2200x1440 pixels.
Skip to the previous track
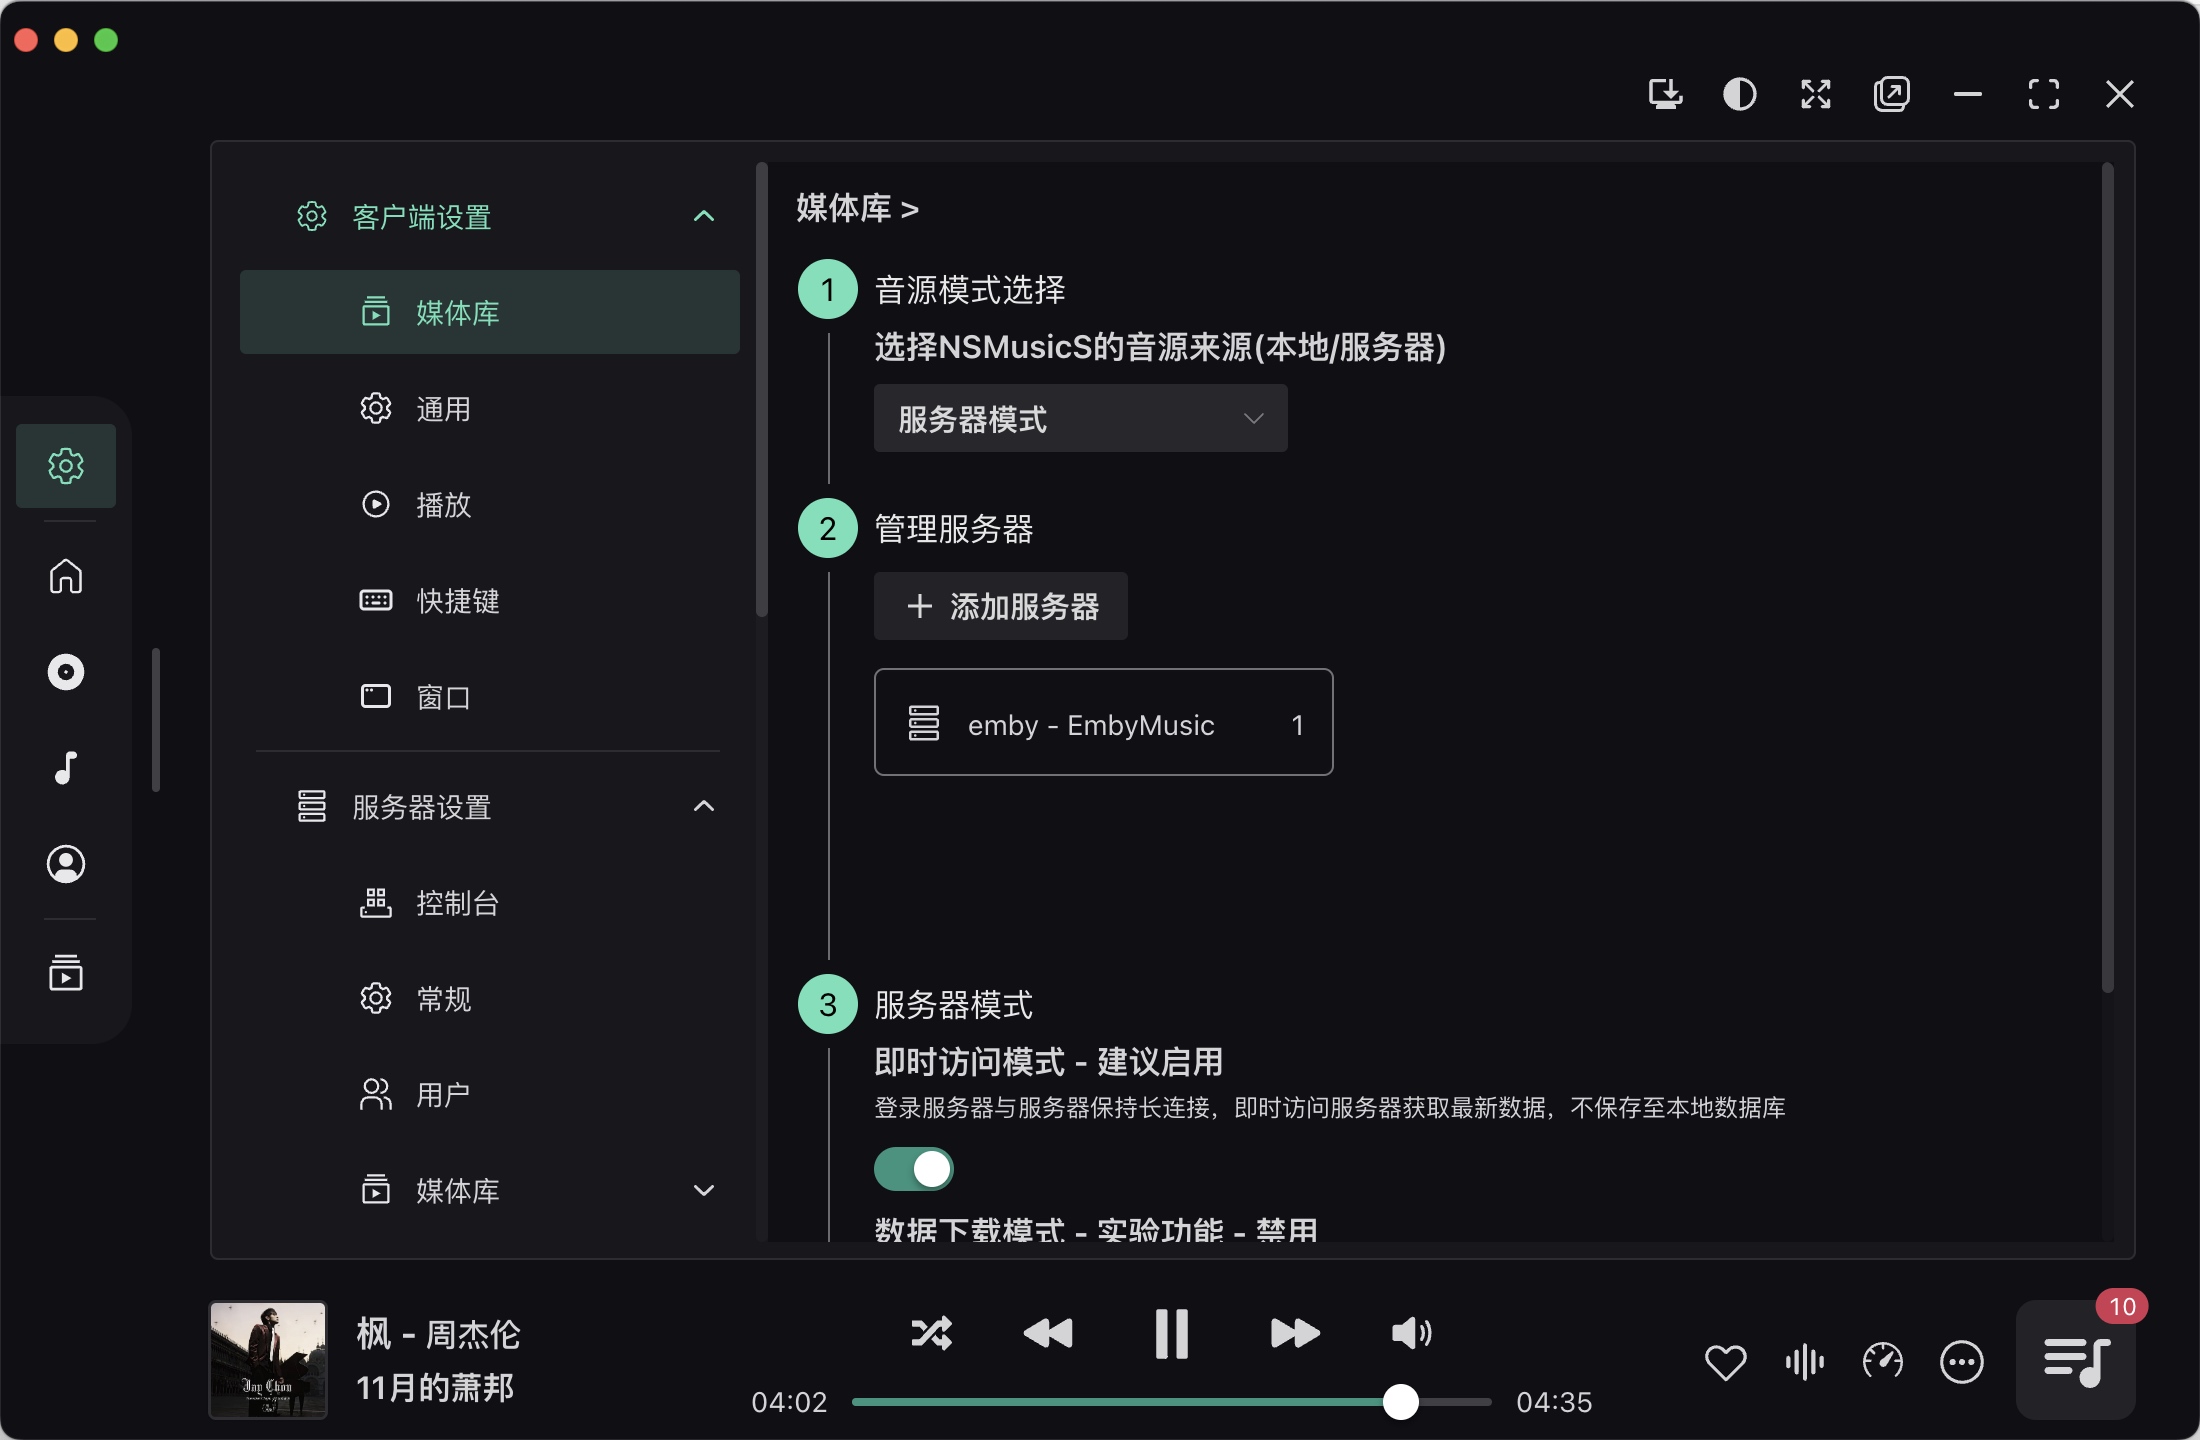[x=1048, y=1333]
